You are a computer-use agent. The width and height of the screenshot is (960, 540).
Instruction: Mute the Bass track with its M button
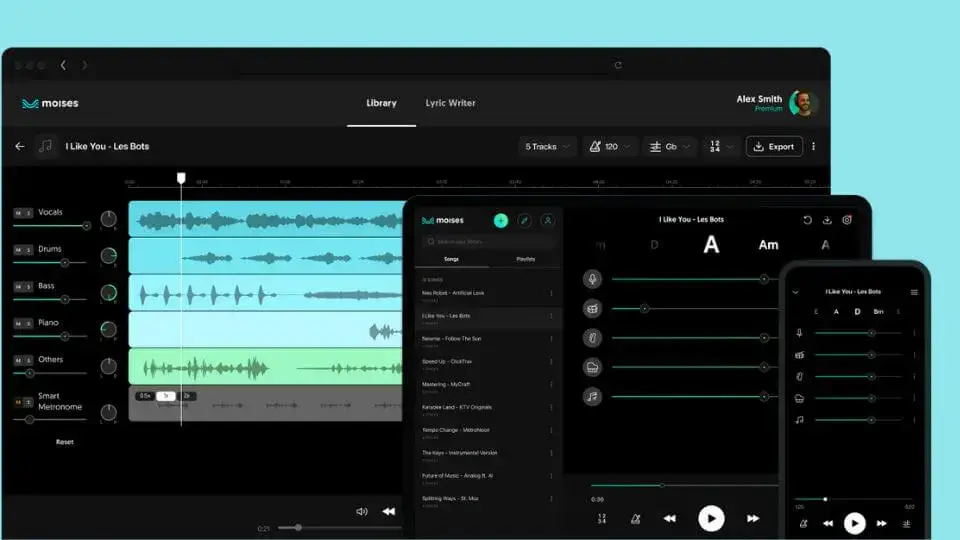point(18,287)
